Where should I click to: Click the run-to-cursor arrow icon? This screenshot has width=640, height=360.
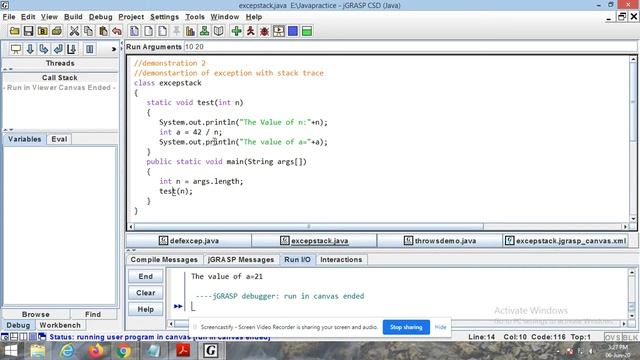point(72,49)
